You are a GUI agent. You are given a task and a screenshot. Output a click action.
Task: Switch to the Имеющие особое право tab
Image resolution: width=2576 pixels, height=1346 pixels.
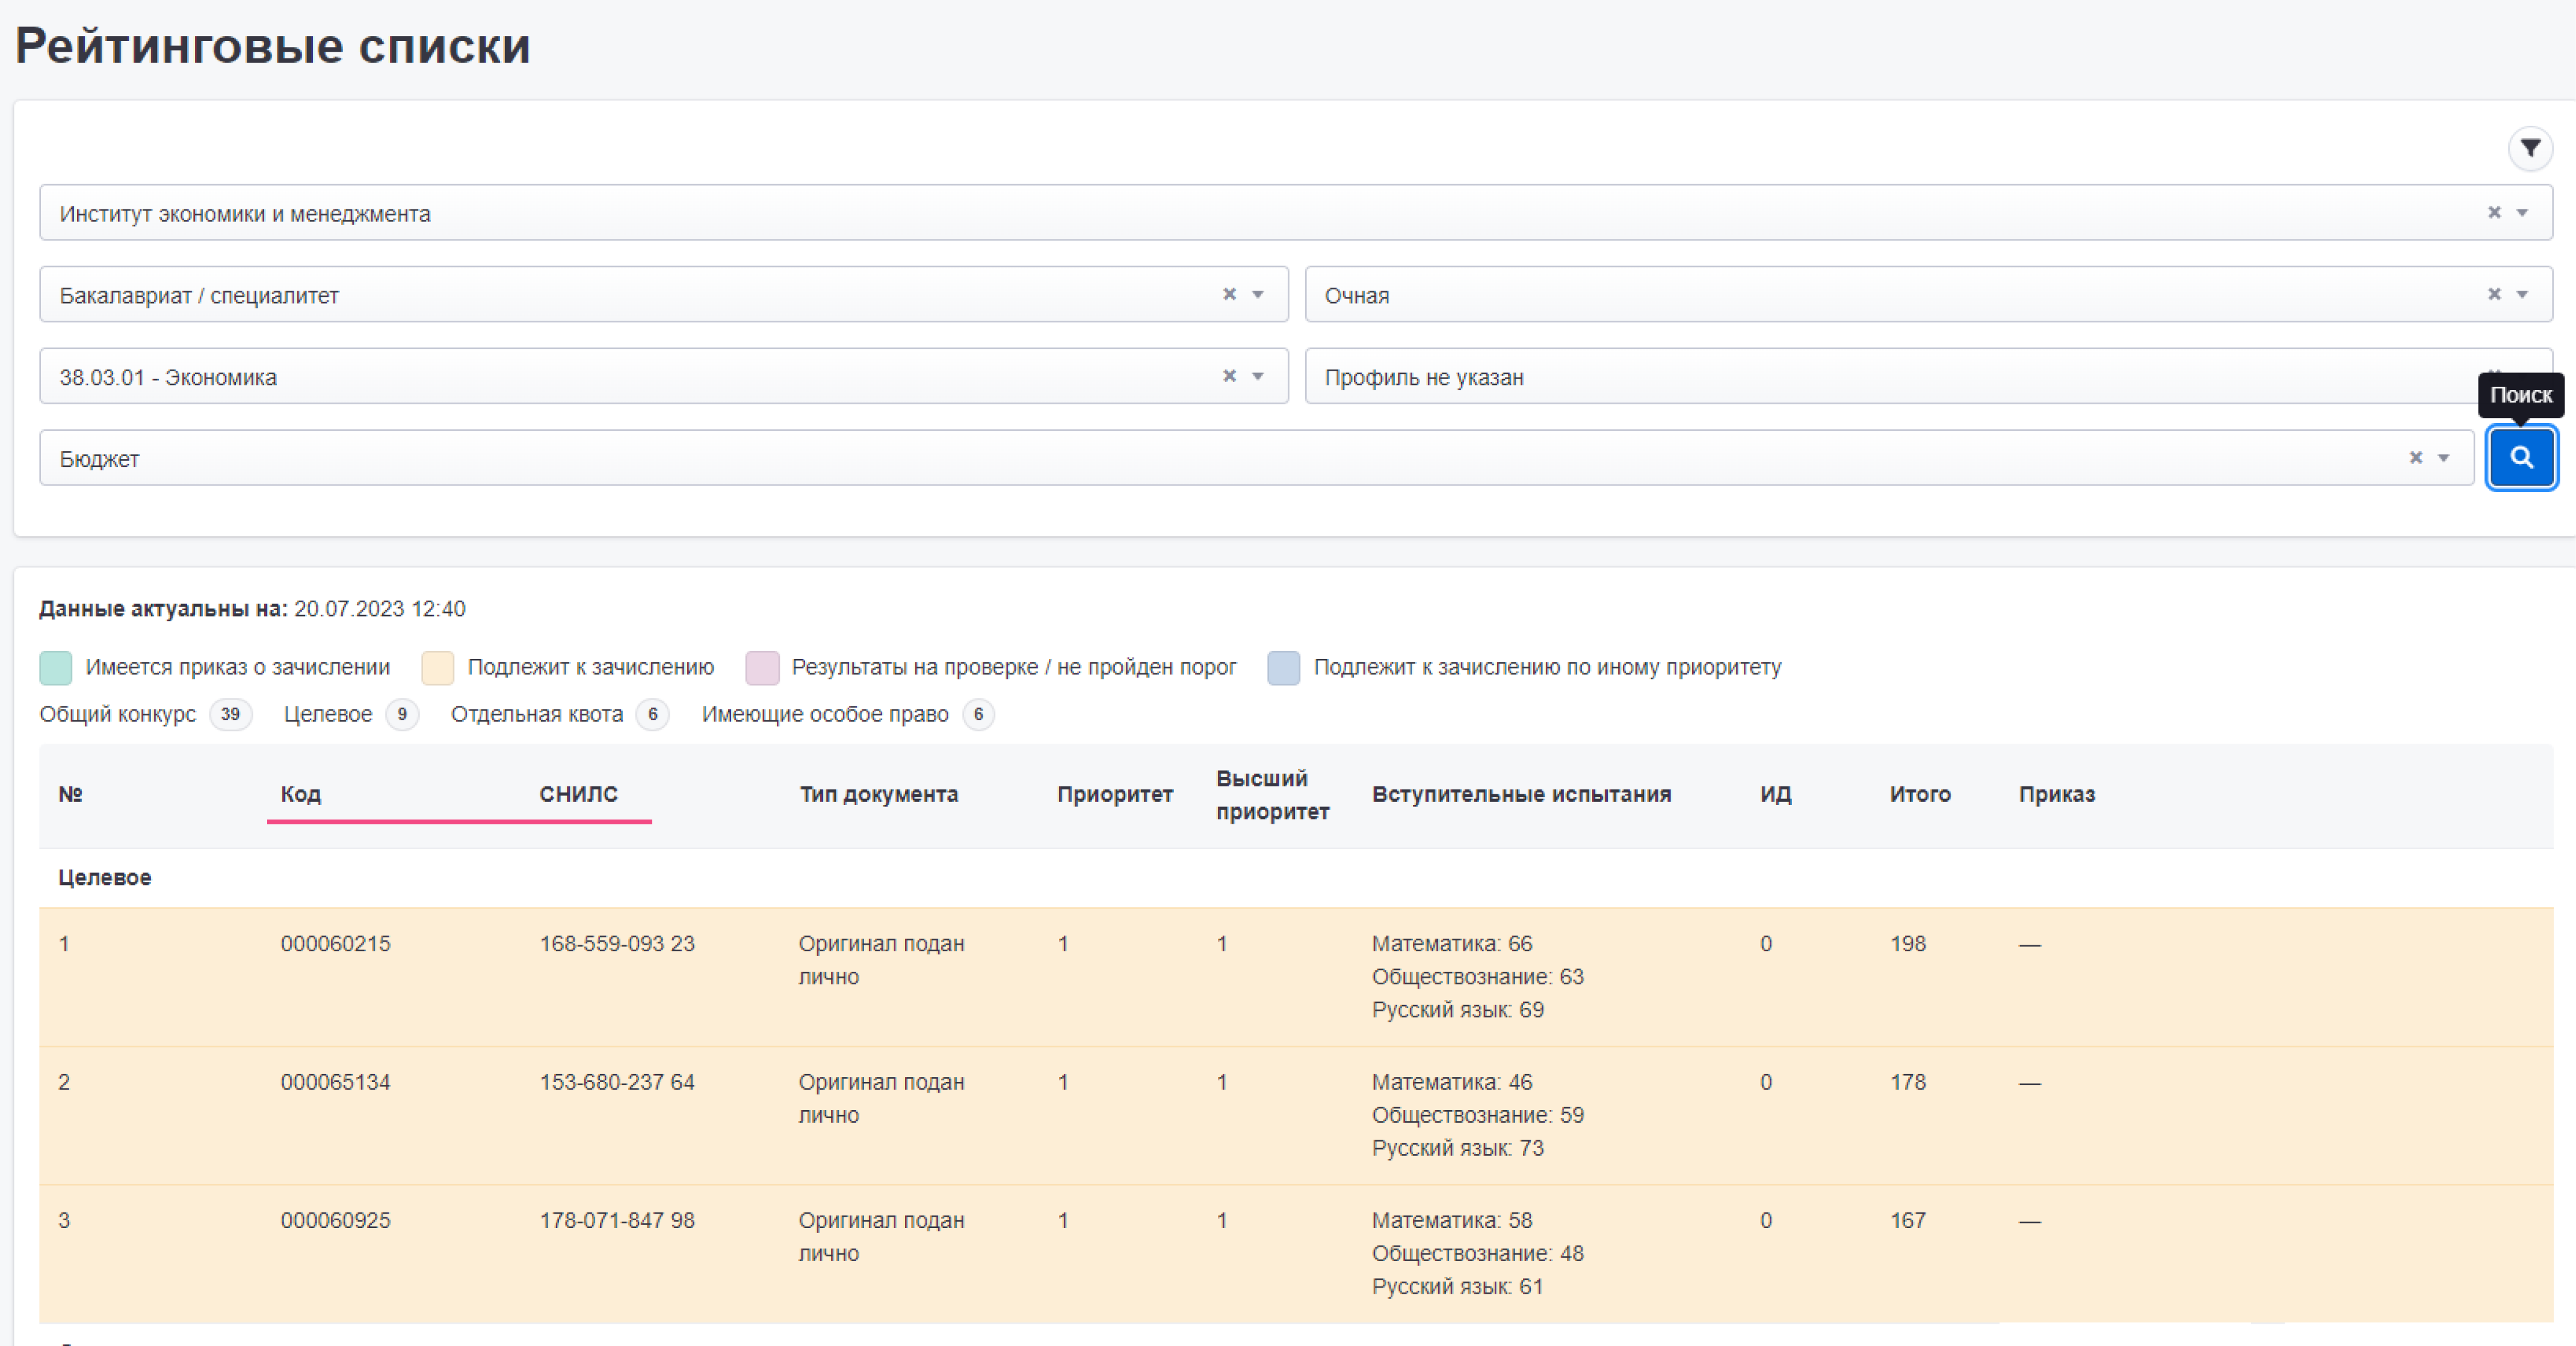825,714
